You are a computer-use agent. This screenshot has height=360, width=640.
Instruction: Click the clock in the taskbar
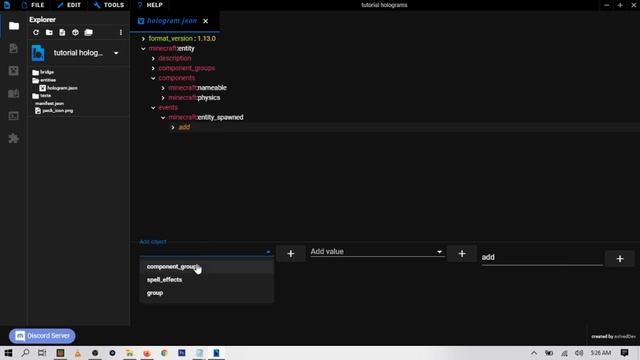coord(600,353)
